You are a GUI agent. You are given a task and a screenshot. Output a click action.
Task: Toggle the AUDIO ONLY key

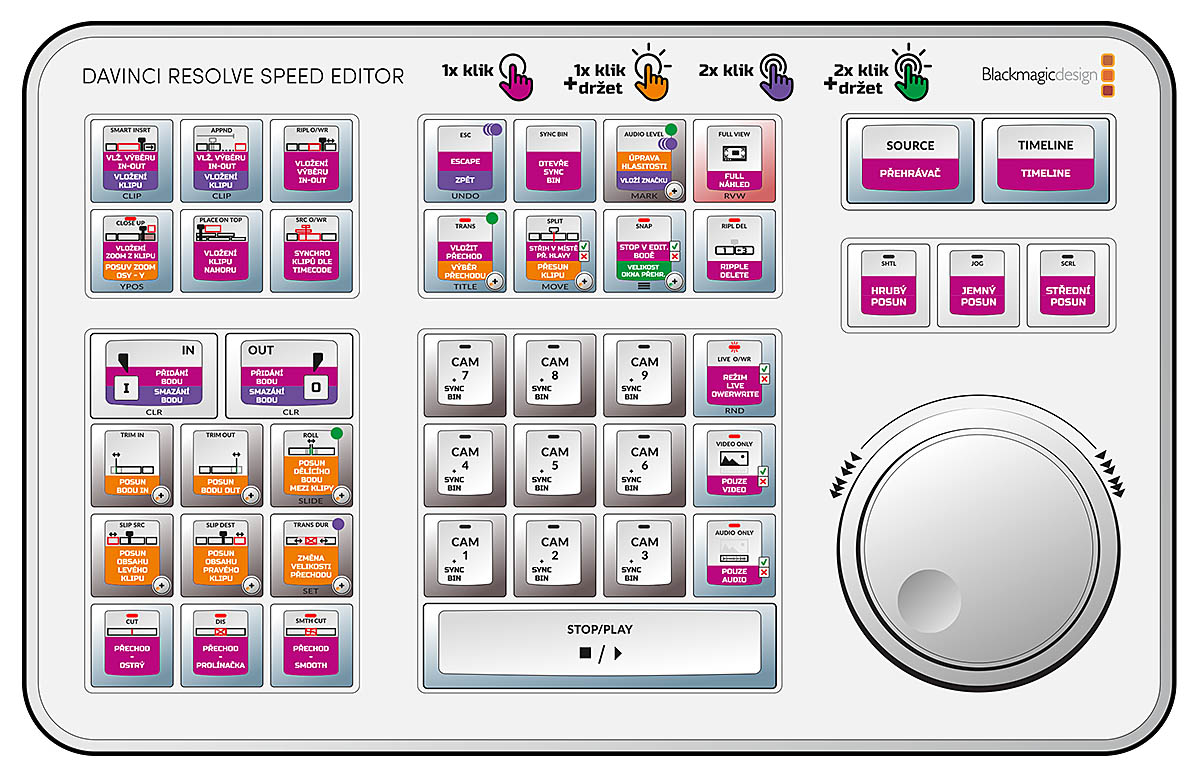(x=735, y=556)
